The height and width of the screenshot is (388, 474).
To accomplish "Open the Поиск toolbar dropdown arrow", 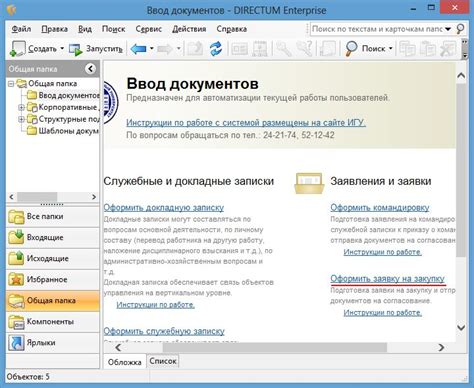I will (391, 49).
